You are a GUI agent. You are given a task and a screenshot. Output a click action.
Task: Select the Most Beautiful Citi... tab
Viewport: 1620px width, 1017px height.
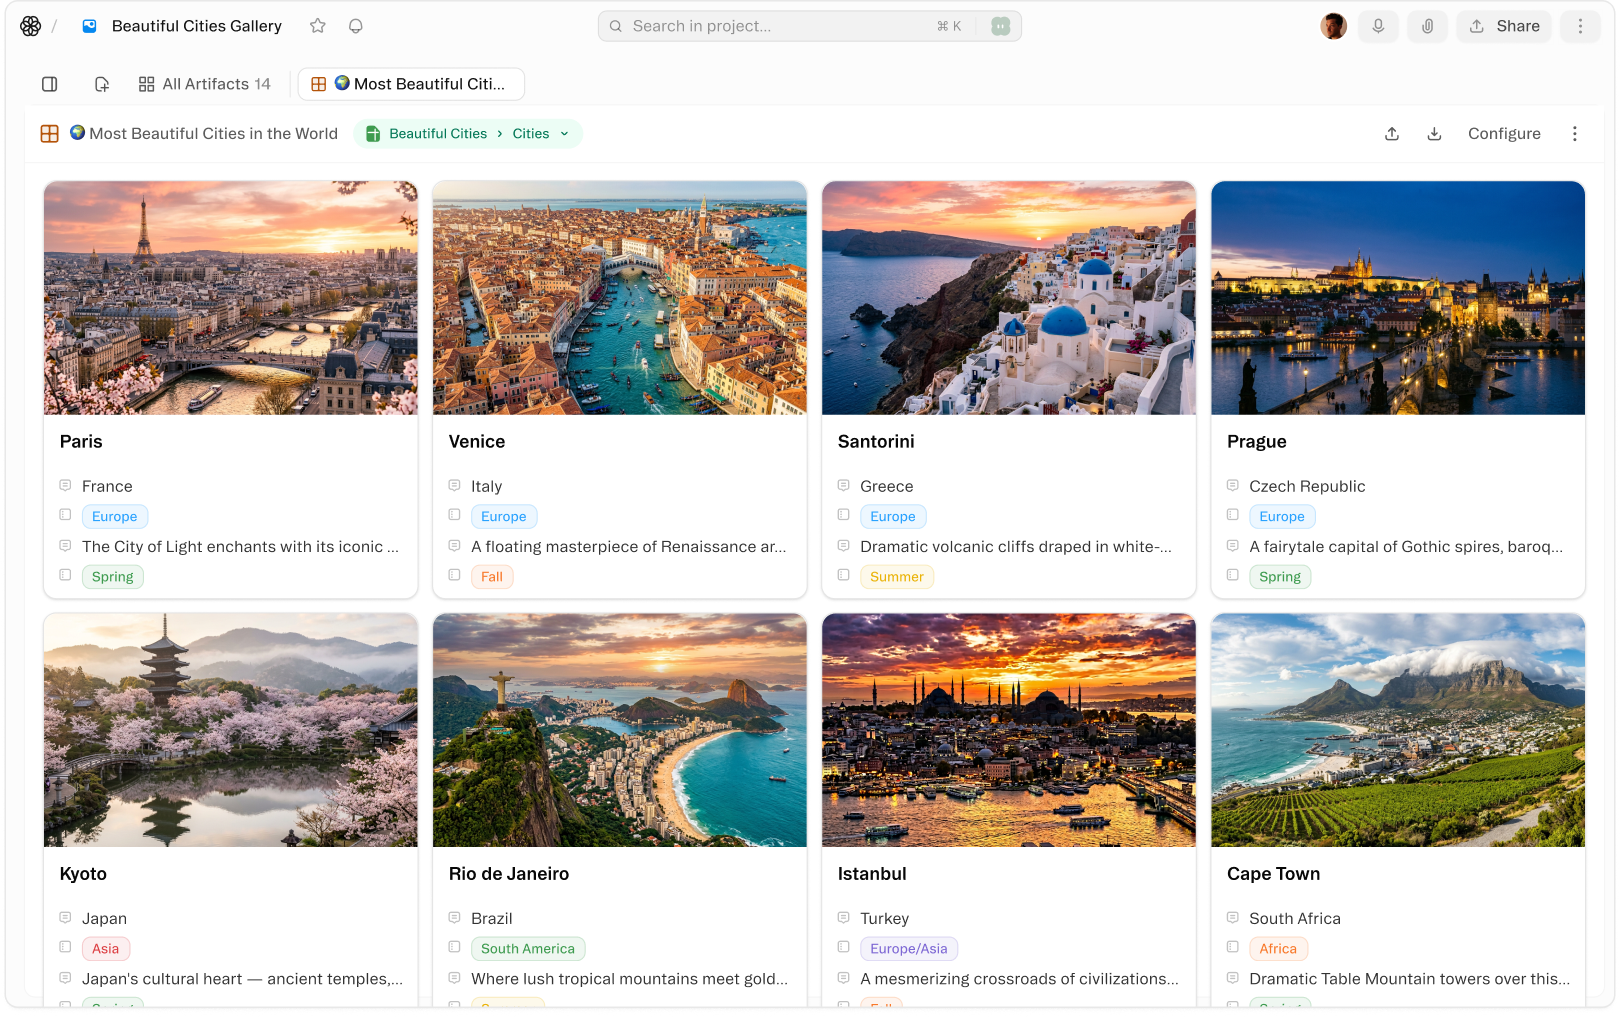click(x=411, y=84)
